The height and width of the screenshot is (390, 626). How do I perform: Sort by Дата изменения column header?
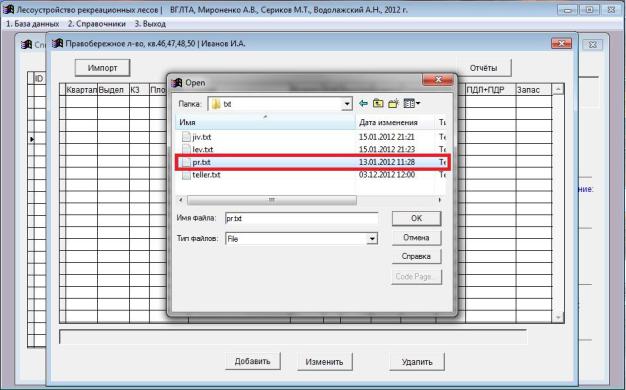point(395,122)
